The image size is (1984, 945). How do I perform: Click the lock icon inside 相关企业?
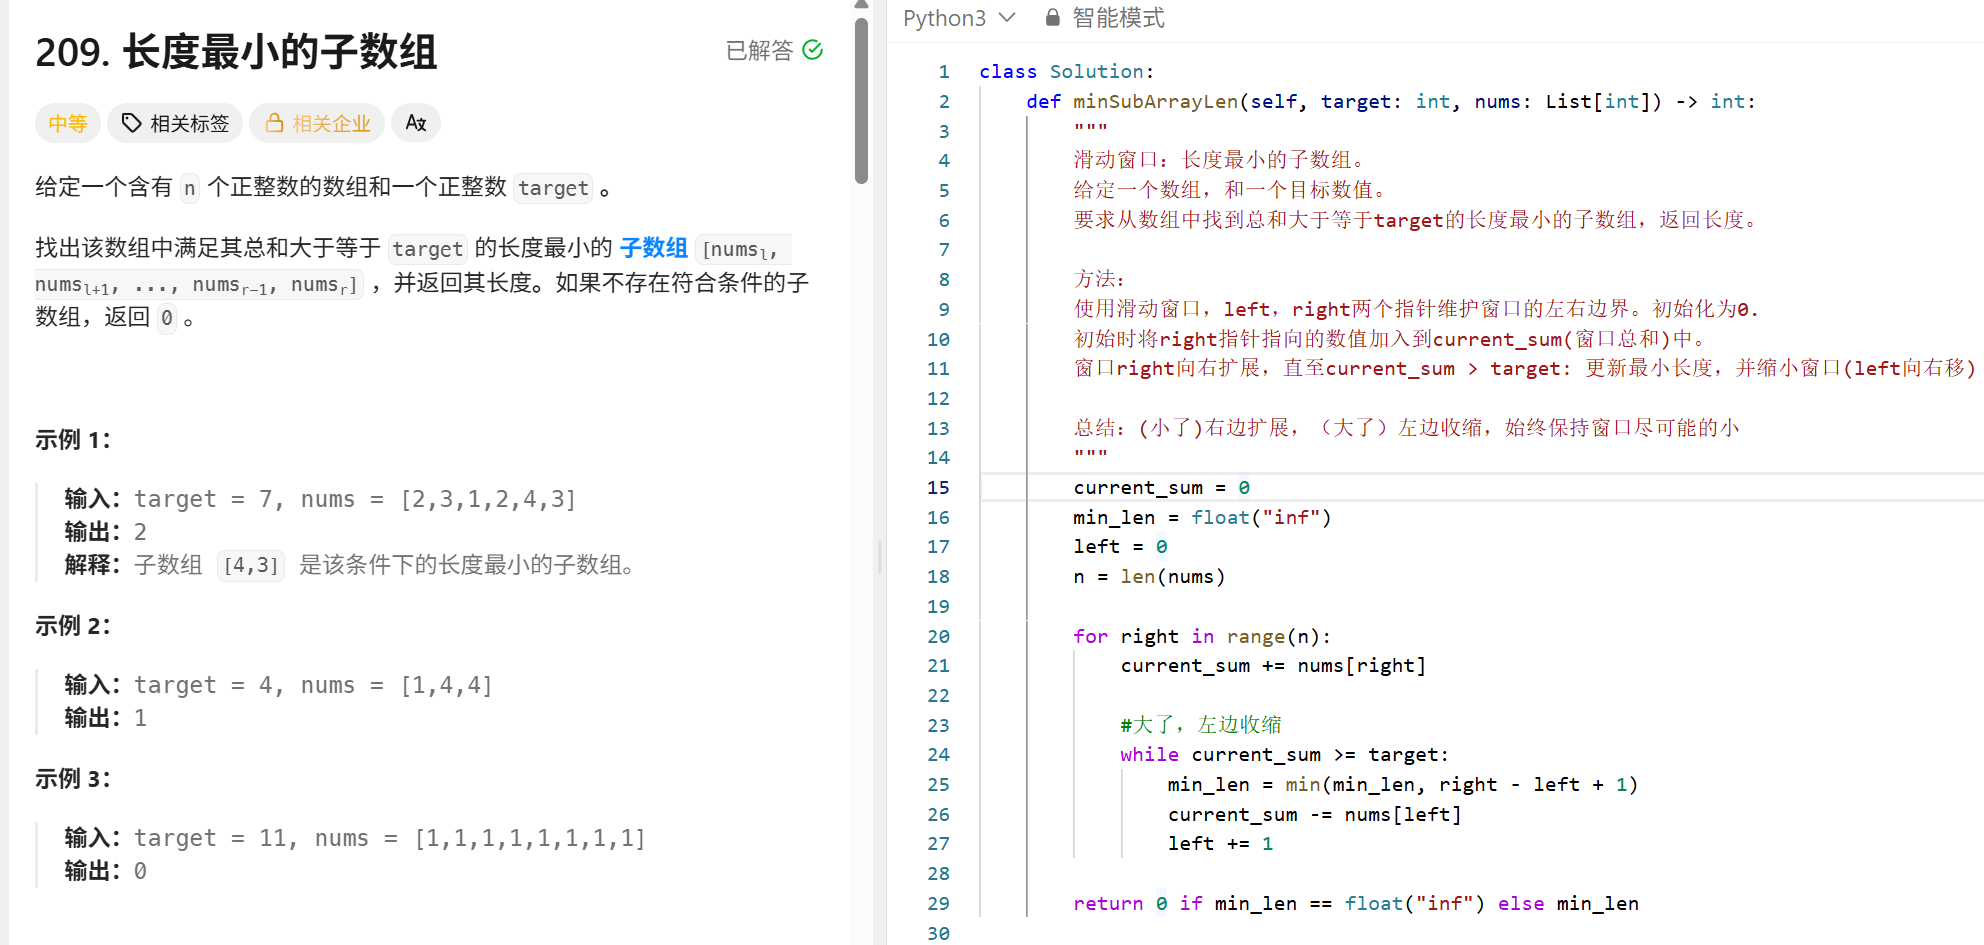(x=274, y=123)
